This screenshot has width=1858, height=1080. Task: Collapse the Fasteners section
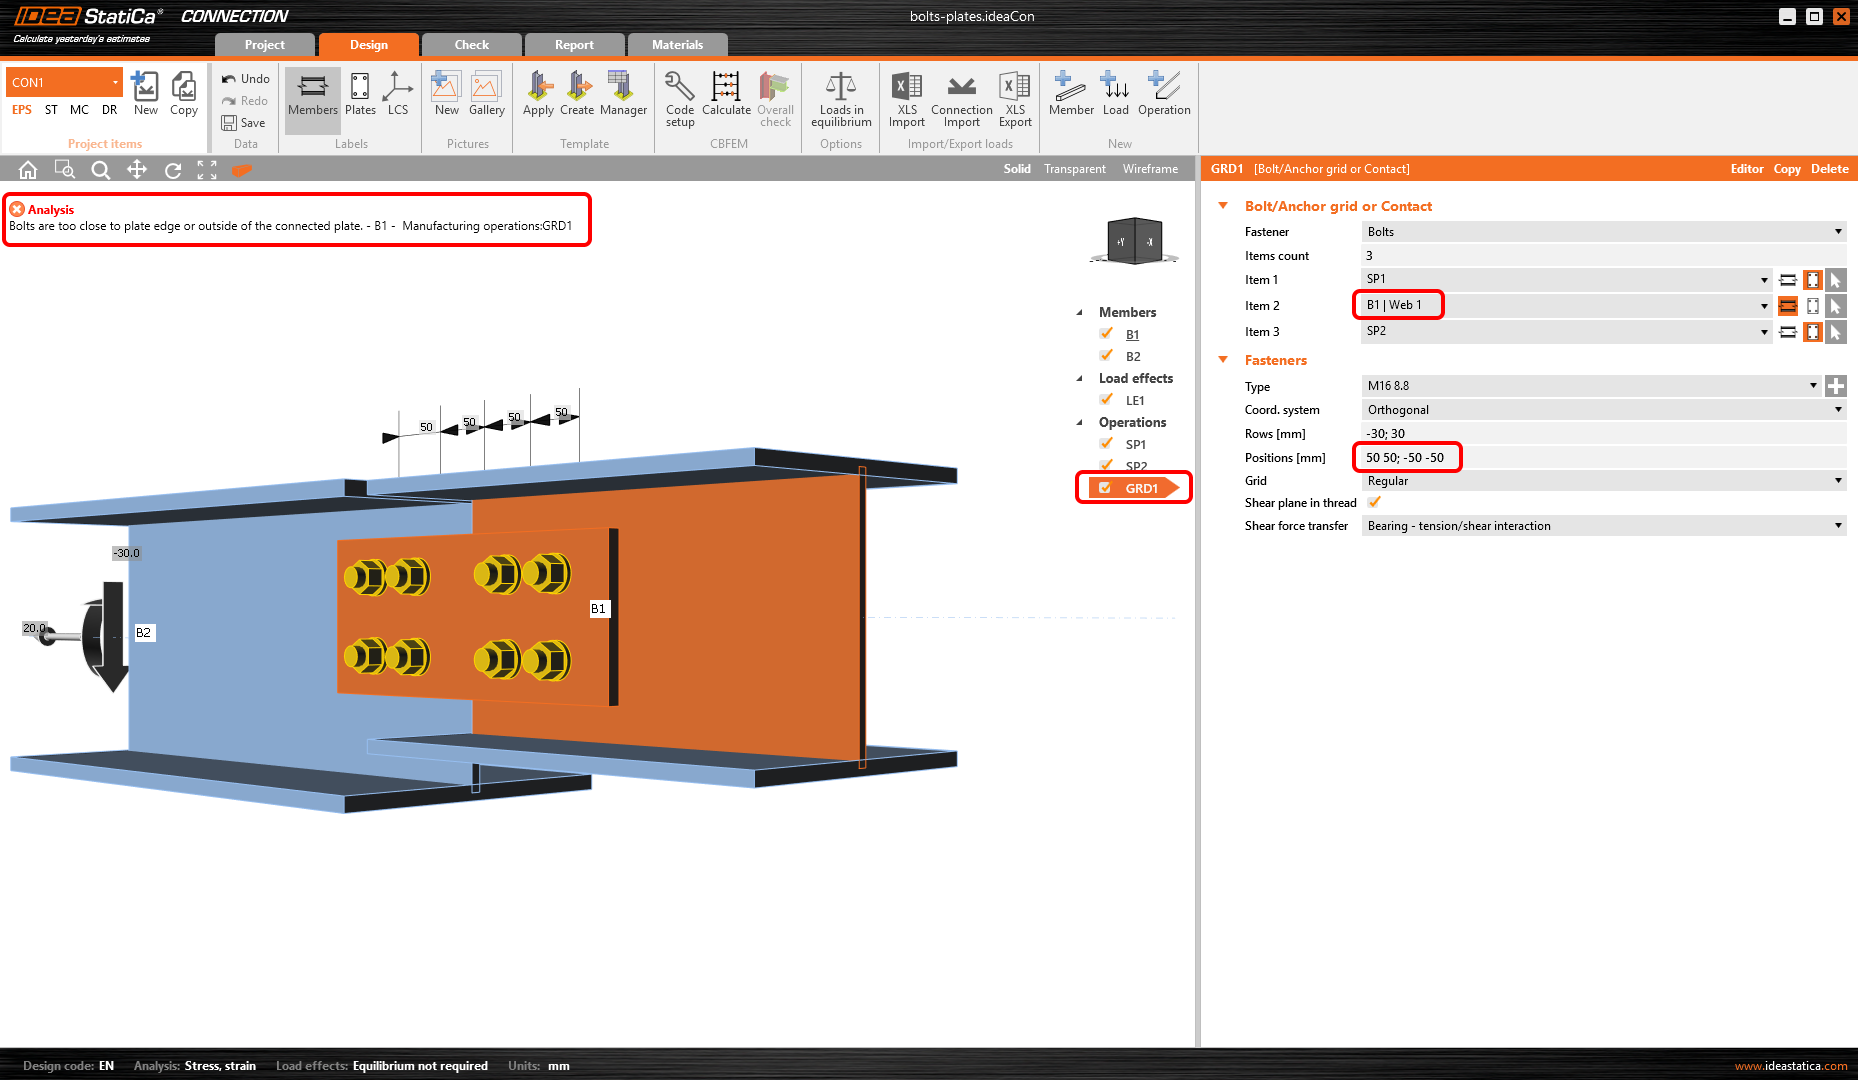coord(1223,360)
